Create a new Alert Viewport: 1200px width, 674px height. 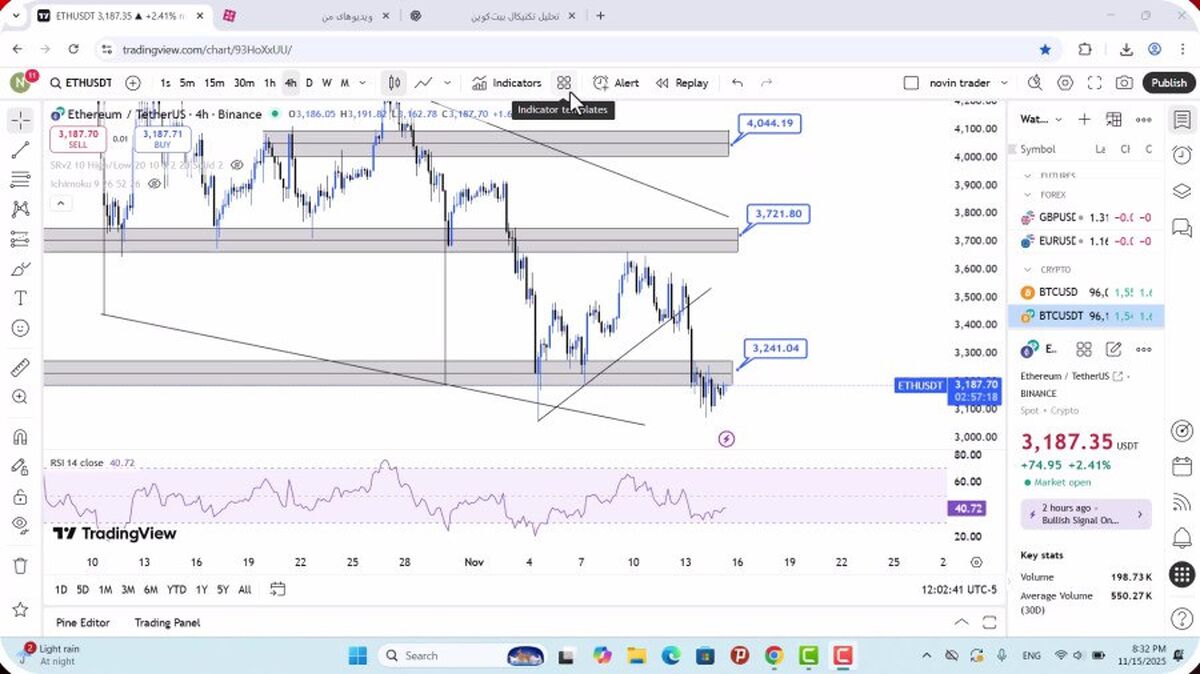(x=616, y=83)
